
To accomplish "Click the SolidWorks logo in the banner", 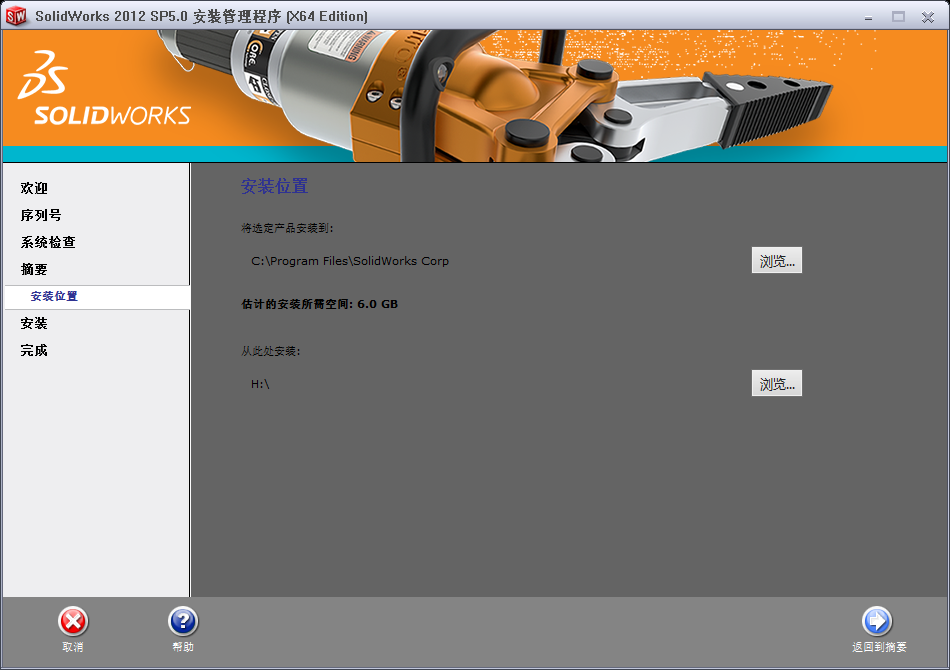I will coord(104,88).
